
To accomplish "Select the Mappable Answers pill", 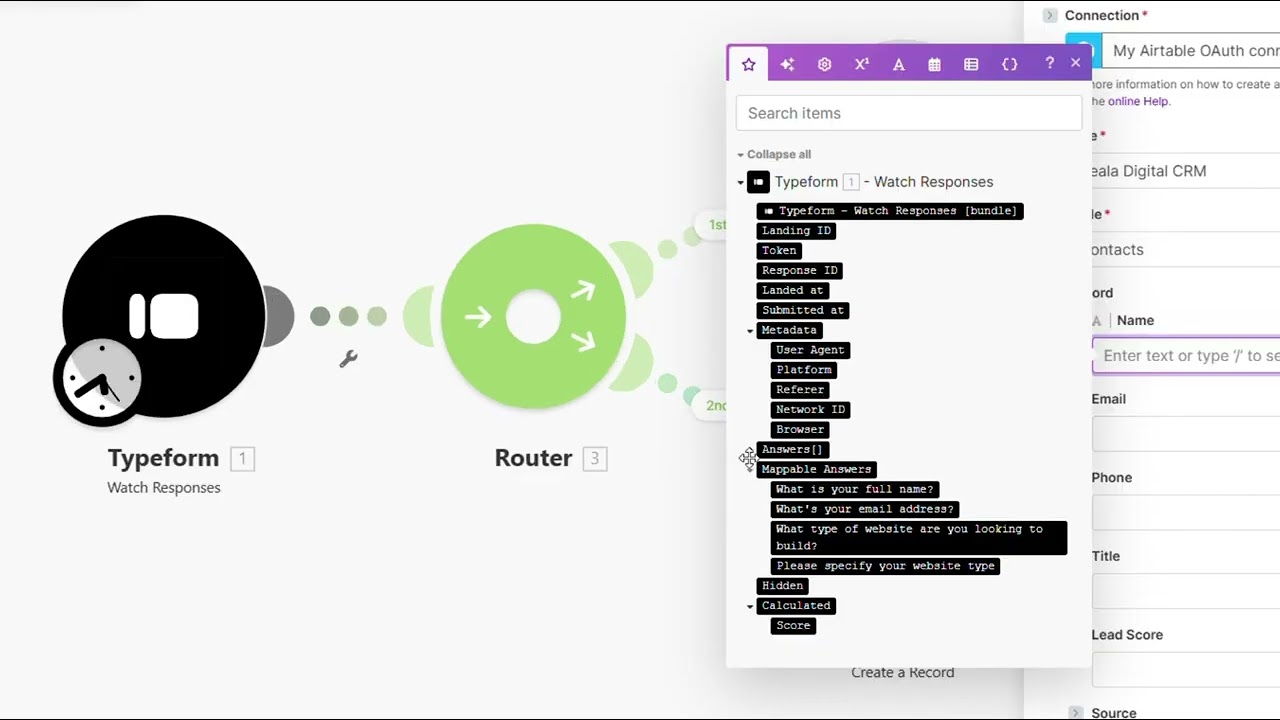I will click(x=817, y=469).
